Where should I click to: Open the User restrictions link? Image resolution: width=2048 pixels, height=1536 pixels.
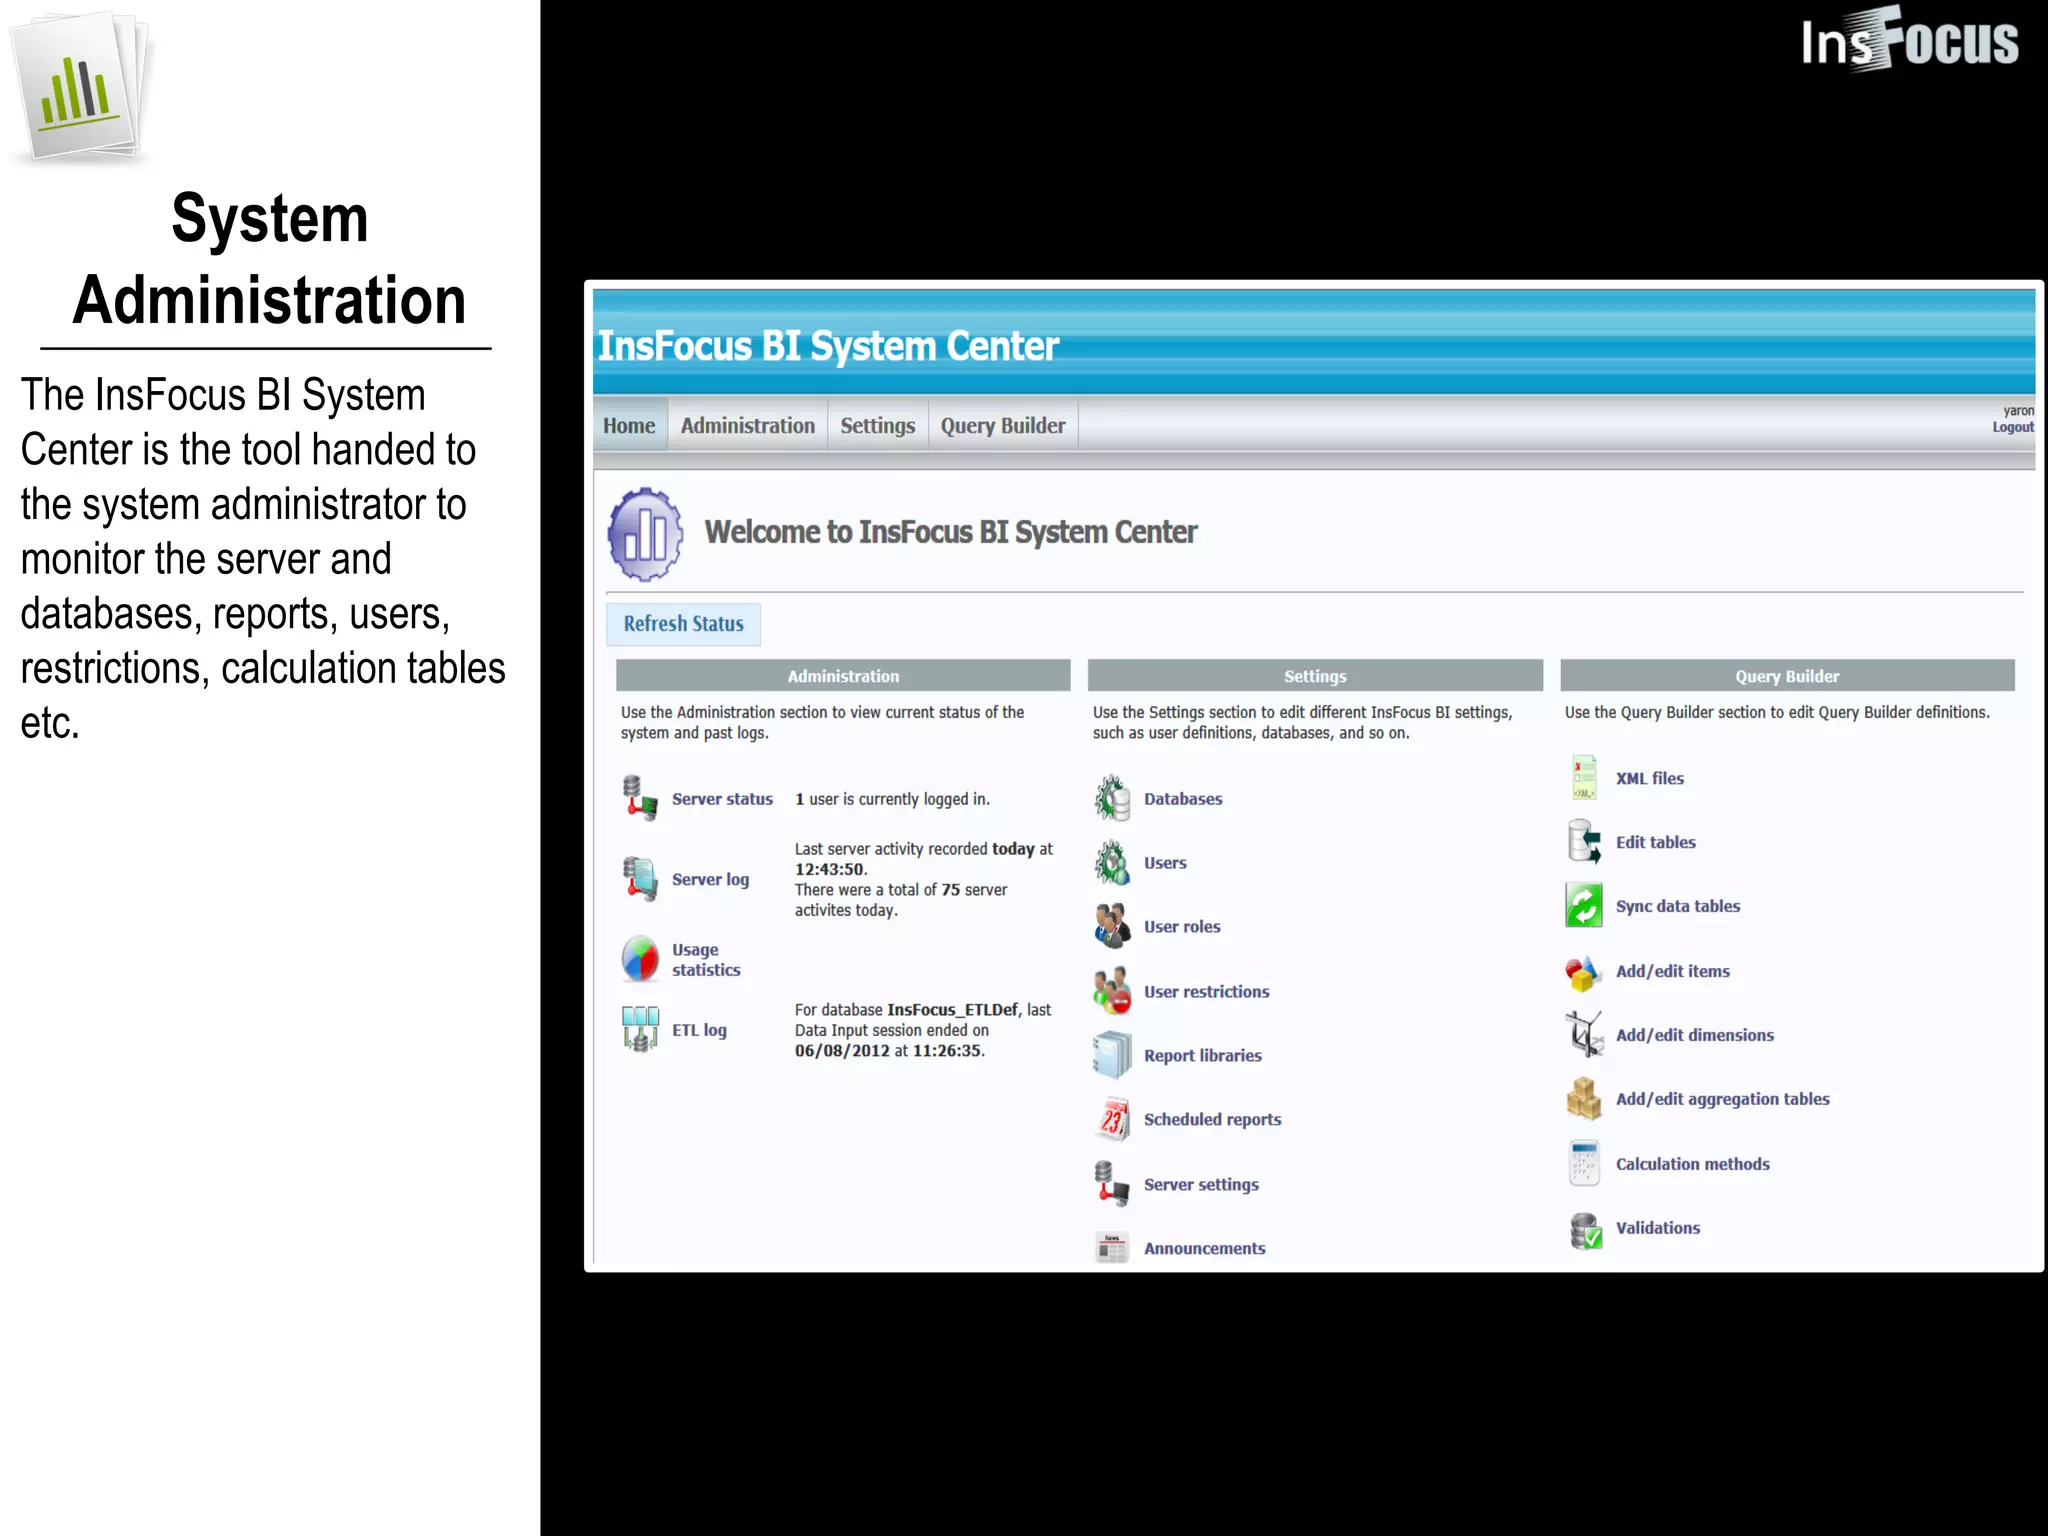click(x=1206, y=991)
